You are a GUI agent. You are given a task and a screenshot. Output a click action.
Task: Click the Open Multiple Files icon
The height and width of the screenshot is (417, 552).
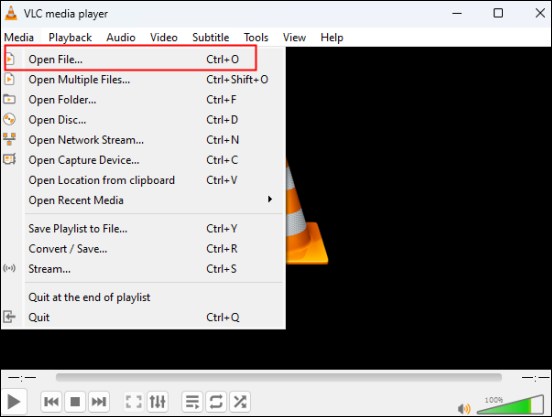[10, 79]
